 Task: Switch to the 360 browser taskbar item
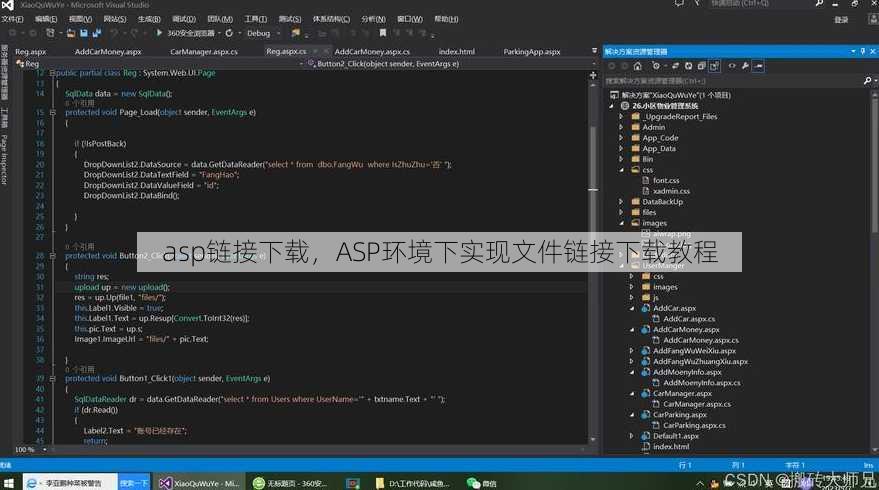pos(290,483)
